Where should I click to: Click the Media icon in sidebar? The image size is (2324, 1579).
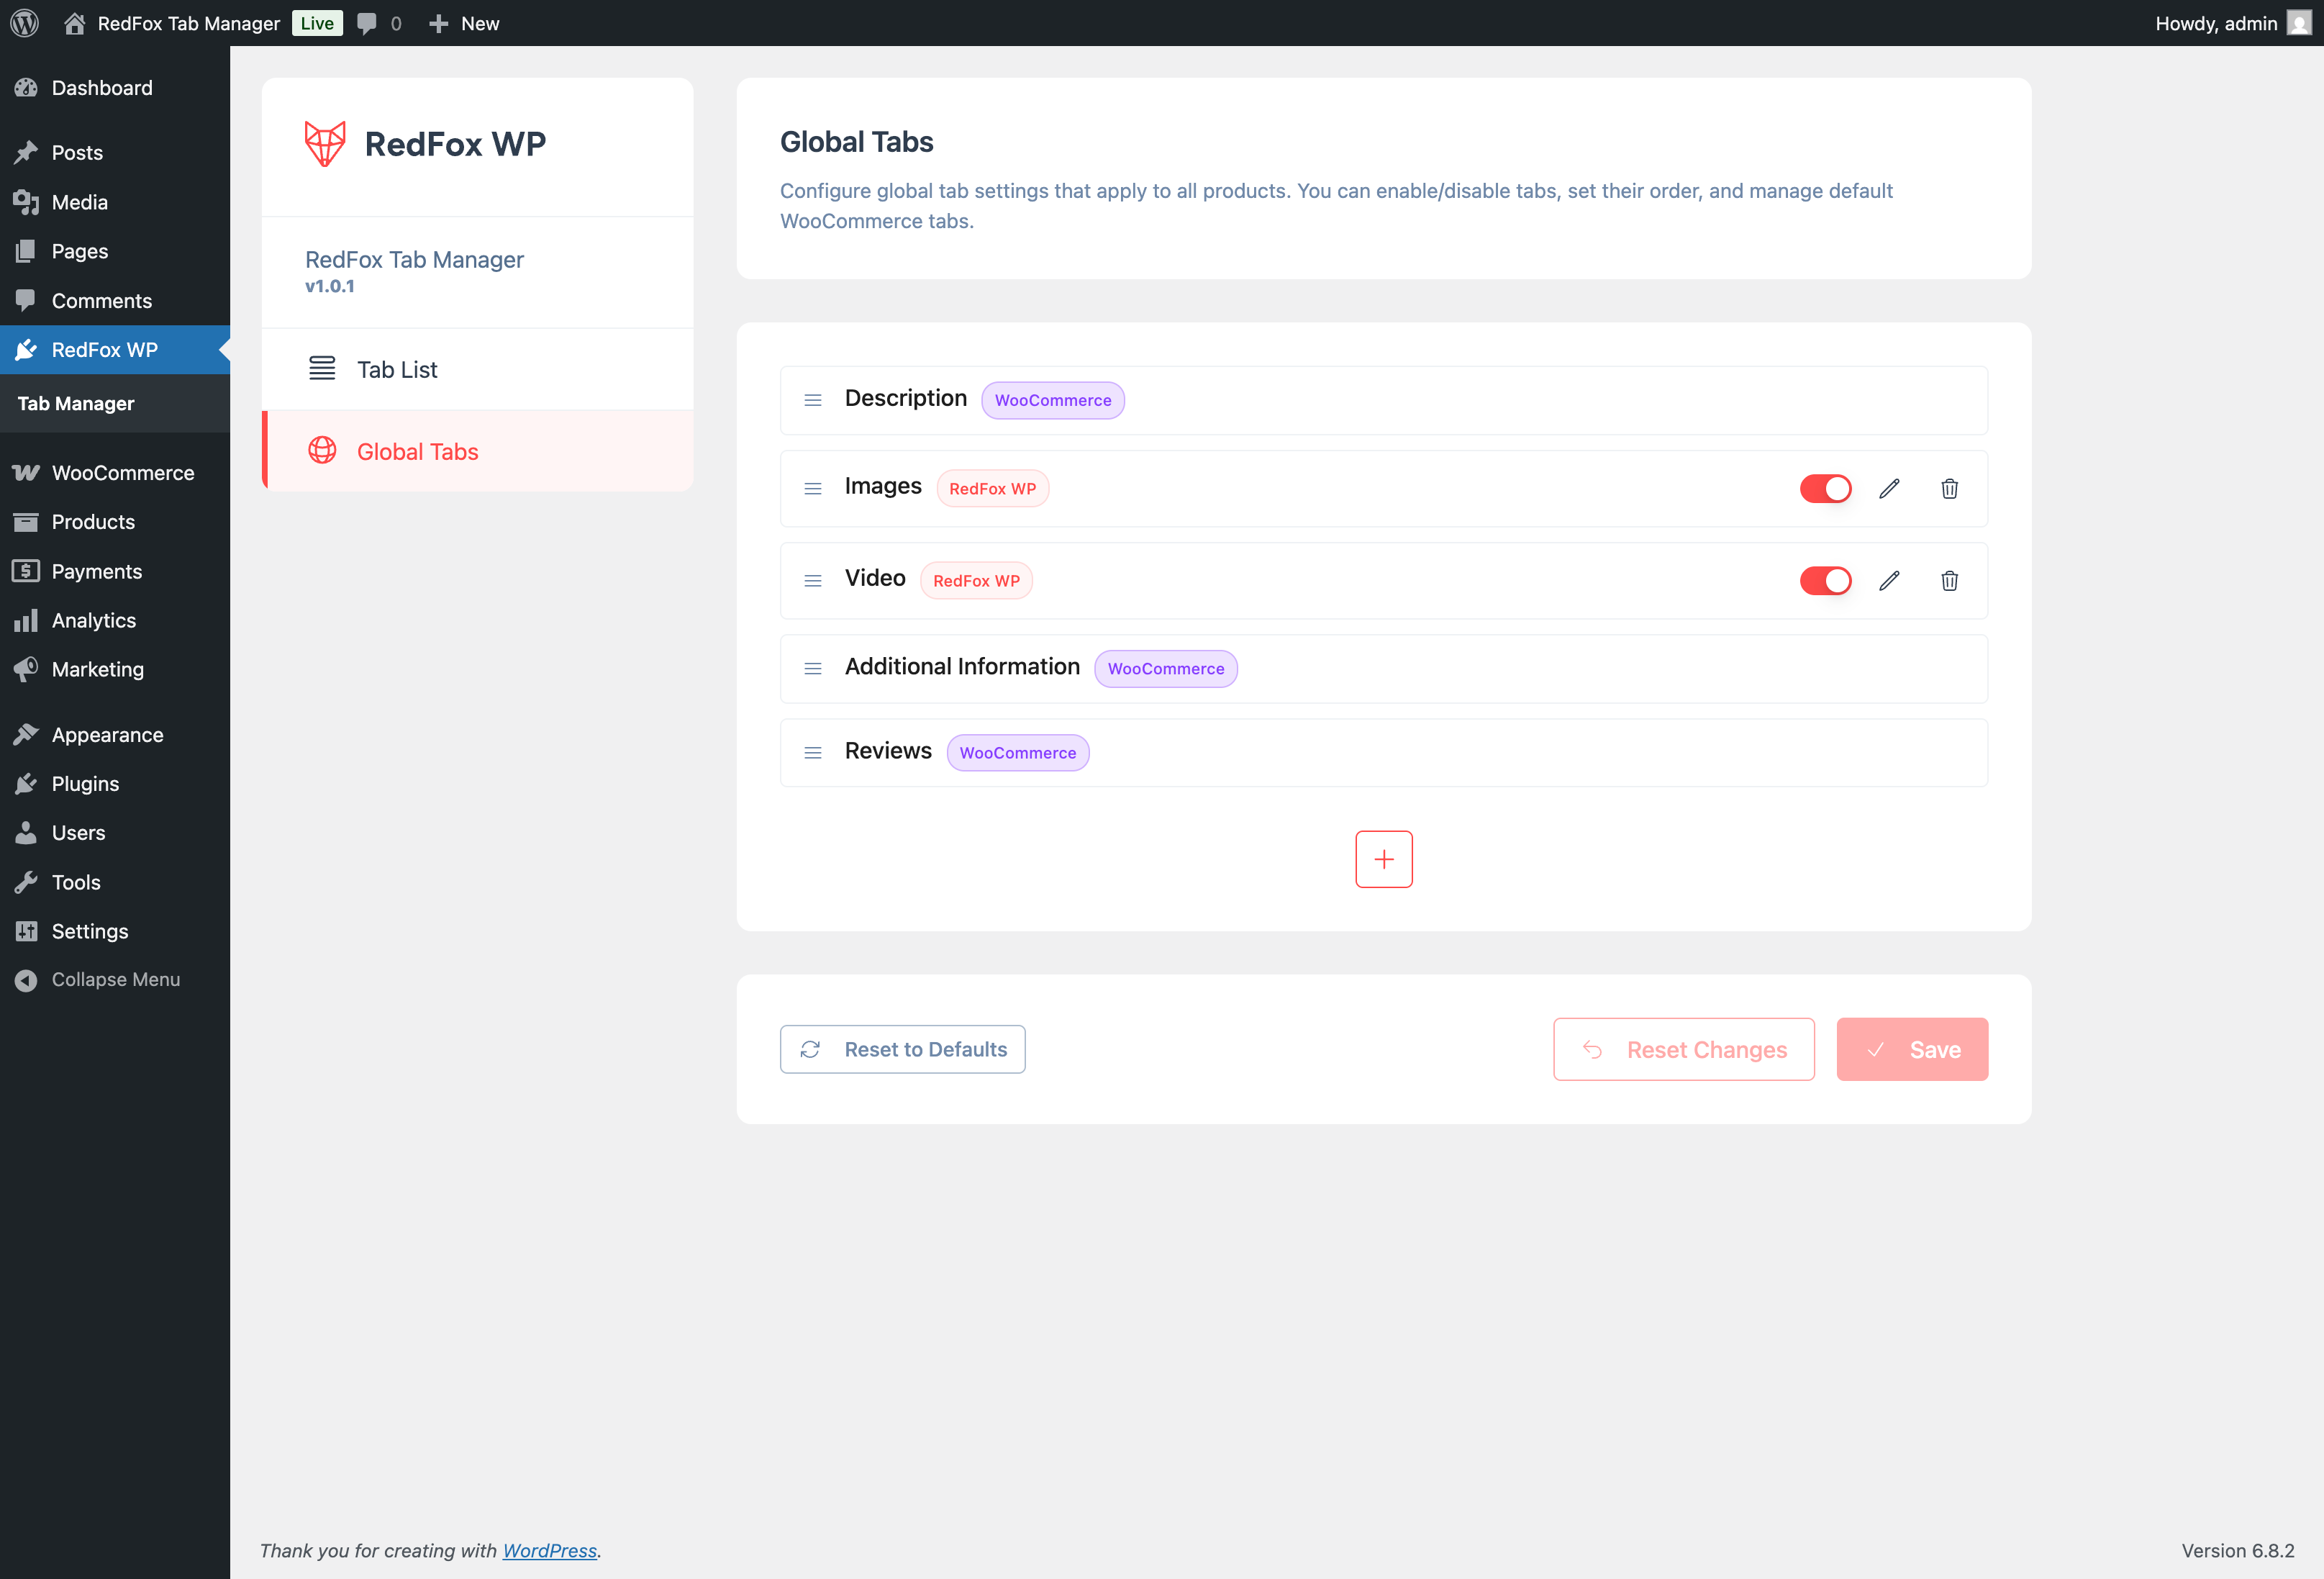[x=26, y=202]
